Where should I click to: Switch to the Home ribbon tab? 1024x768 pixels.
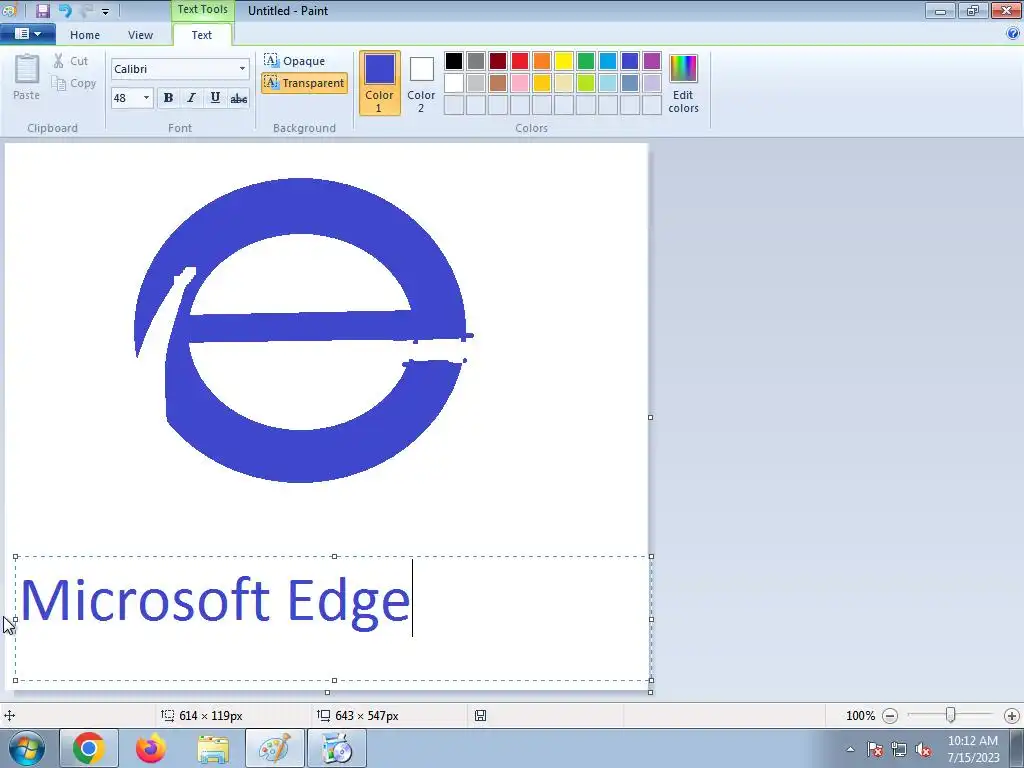pos(85,35)
